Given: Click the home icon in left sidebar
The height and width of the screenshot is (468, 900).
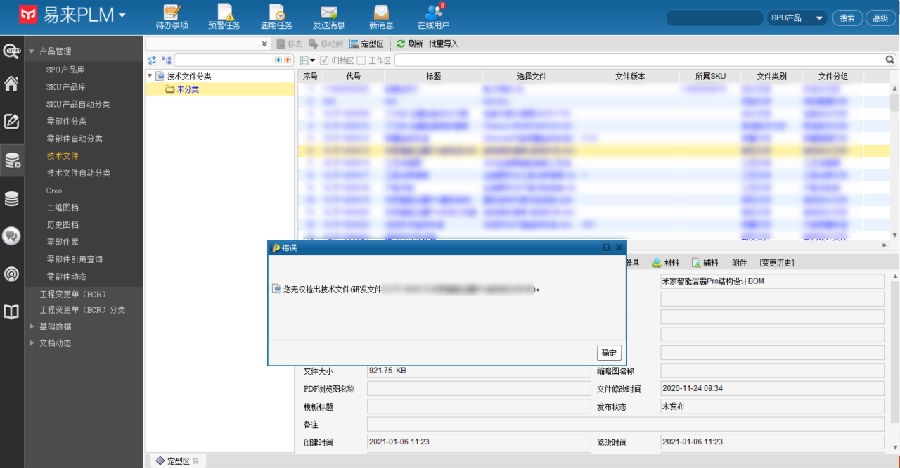Looking at the screenshot, I should 12,84.
